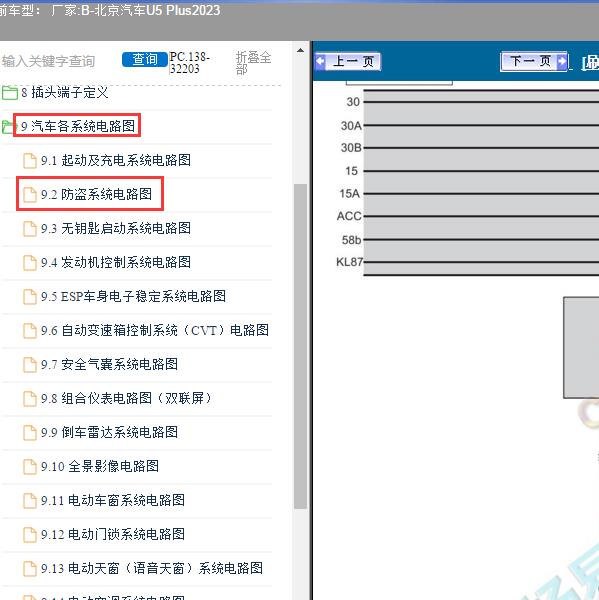Click document icon of 9.7 安全气囊系统电路图
Screen dimensions: 599x600
click(30, 365)
